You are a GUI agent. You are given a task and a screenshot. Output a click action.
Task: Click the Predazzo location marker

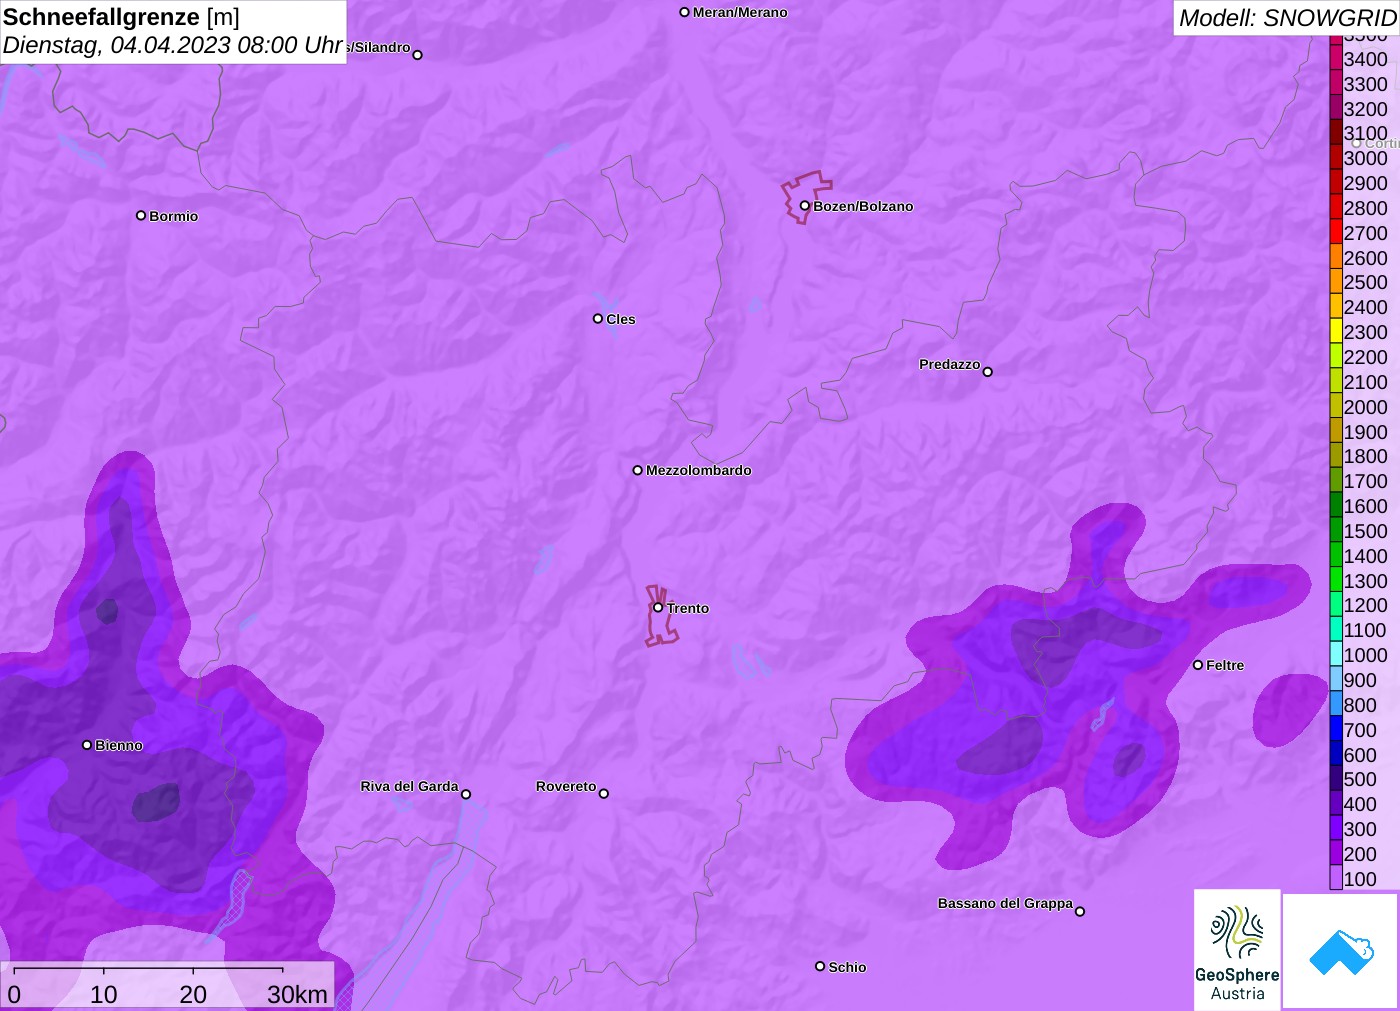click(988, 372)
